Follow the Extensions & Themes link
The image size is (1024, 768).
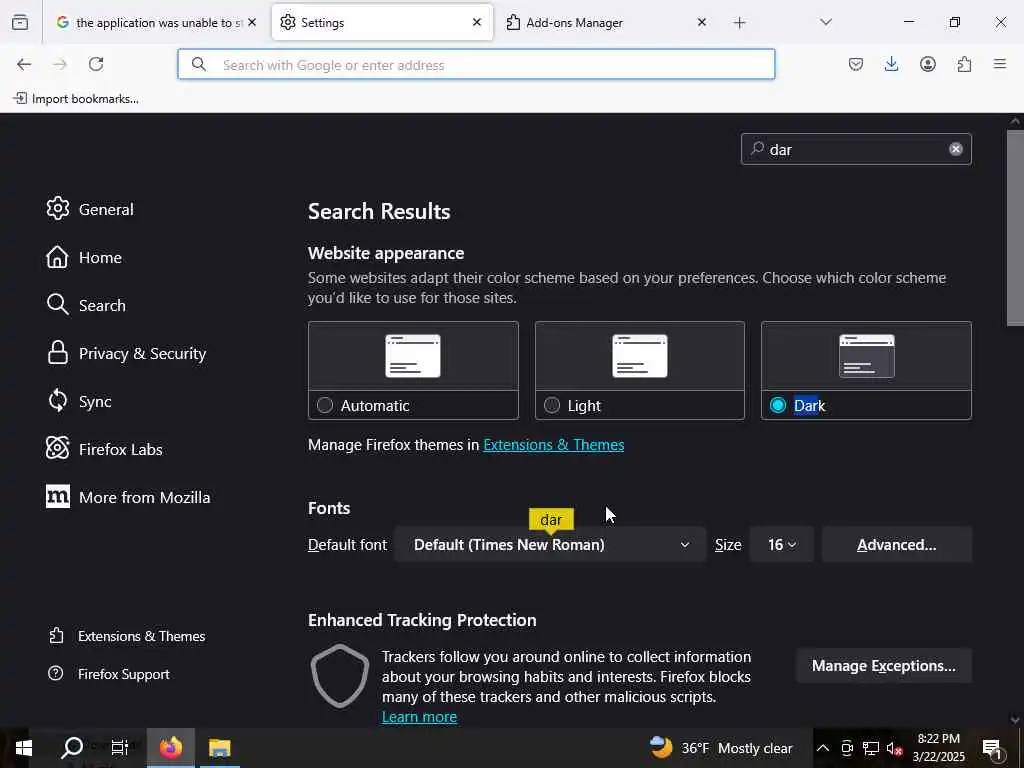pos(554,445)
